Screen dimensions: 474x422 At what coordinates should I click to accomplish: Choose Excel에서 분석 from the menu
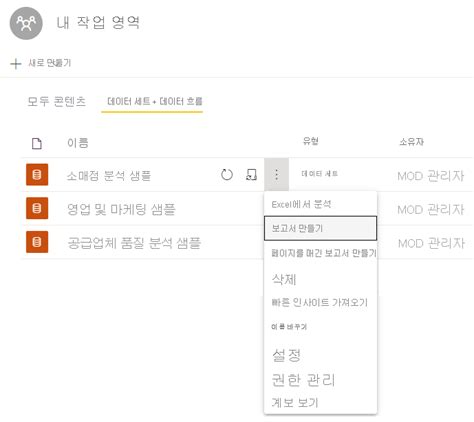click(x=301, y=204)
